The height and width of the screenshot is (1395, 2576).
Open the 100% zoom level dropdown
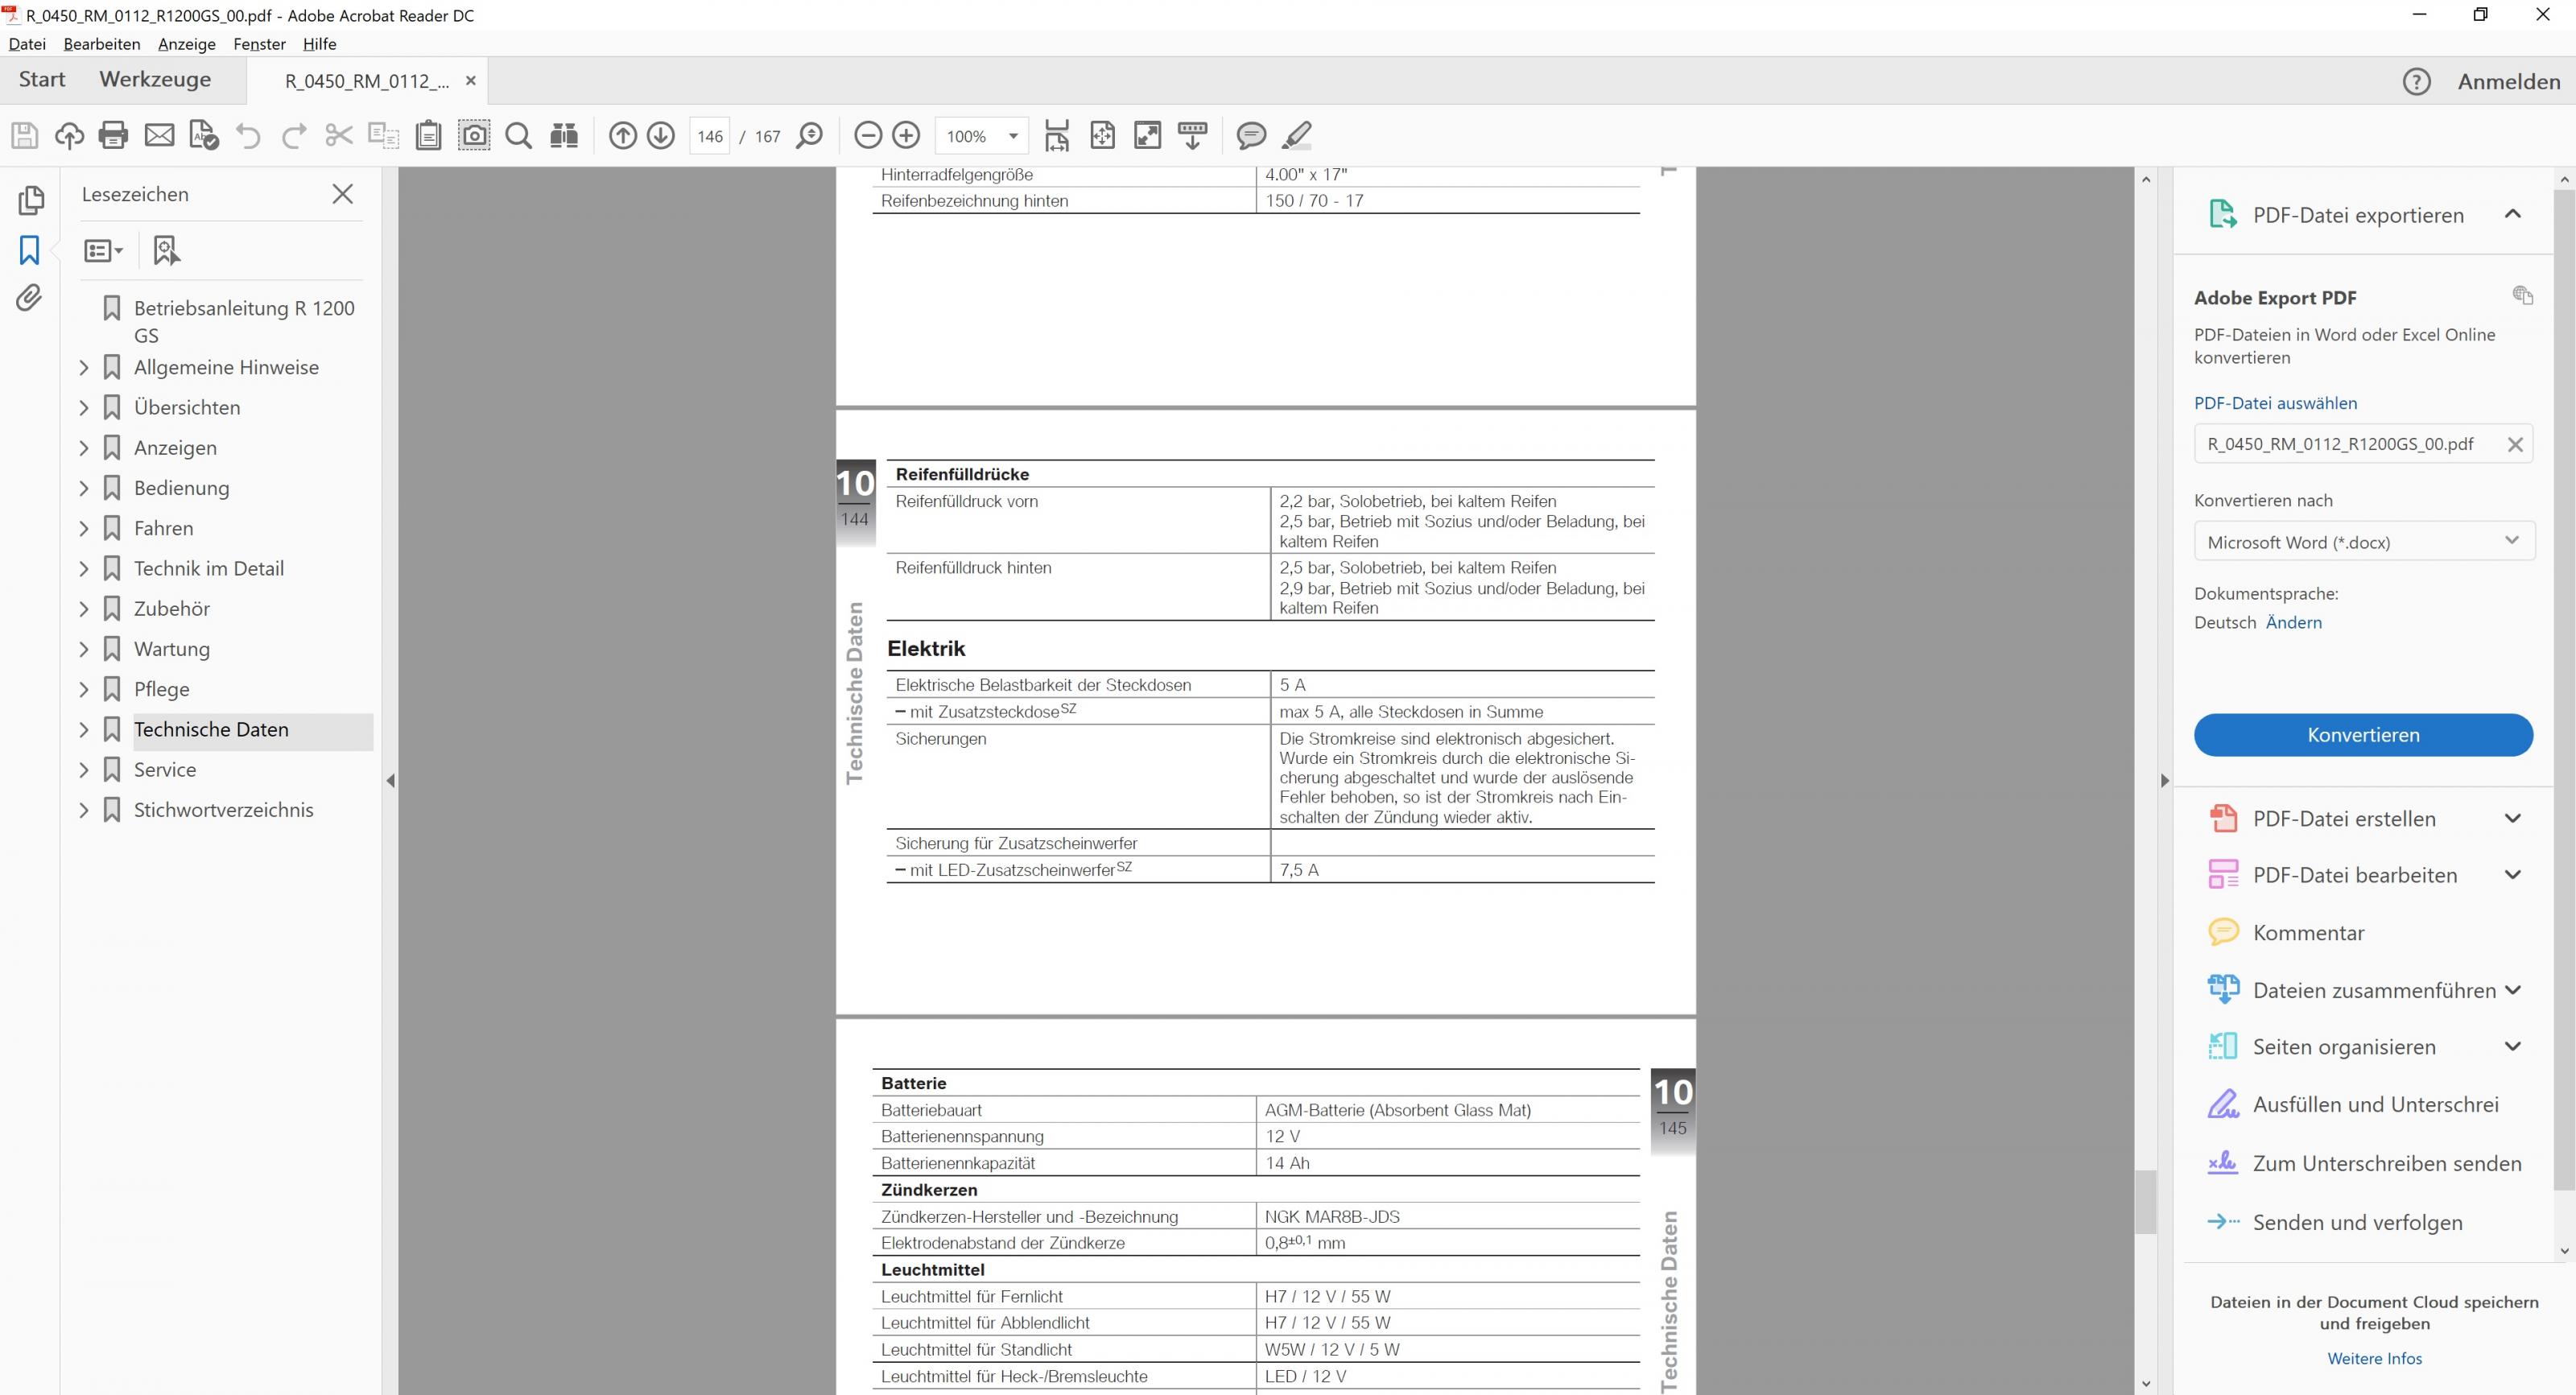pos(1013,136)
